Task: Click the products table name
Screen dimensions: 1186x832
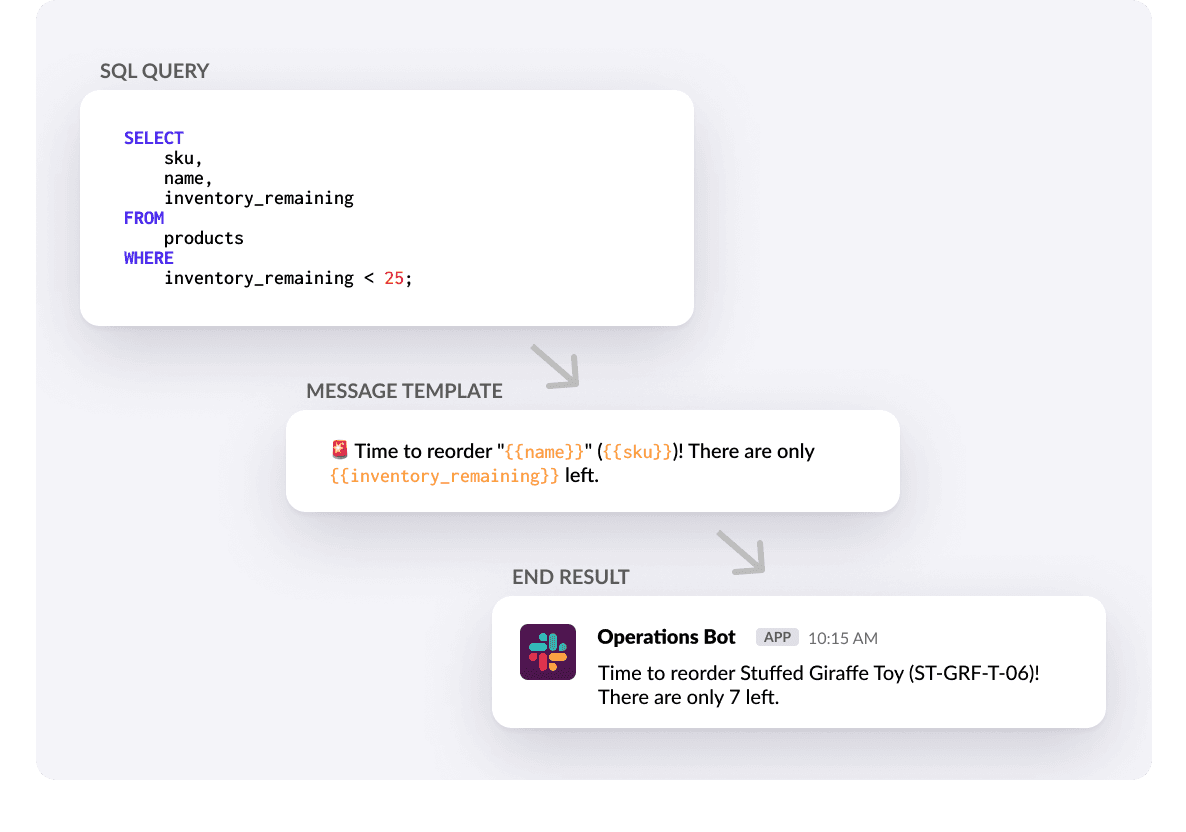Action: pos(204,238)
